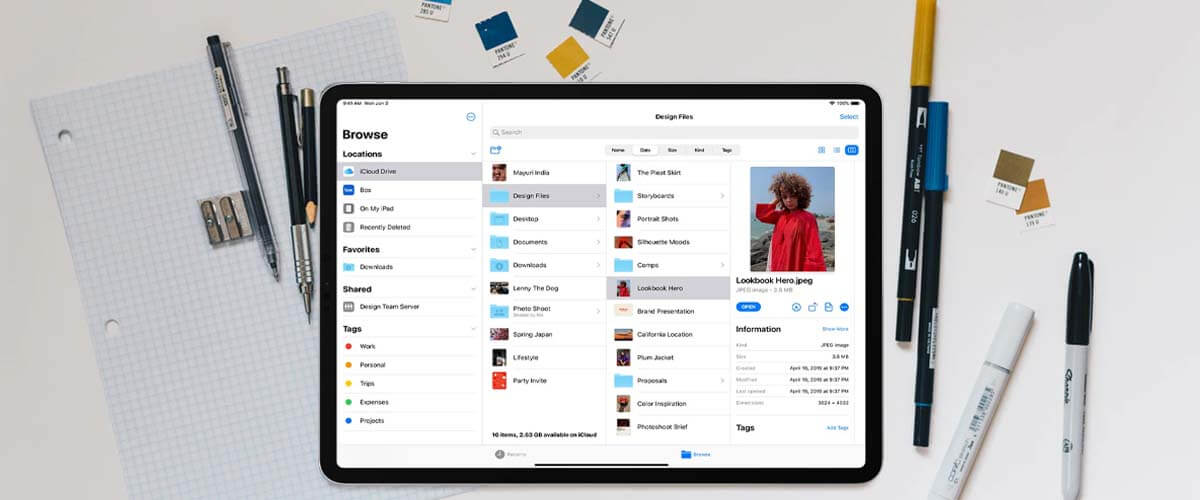Open the sidebar ellipsis options button
The width and height of the screenshot is (1200, 500).
click(x=471, y=117)
